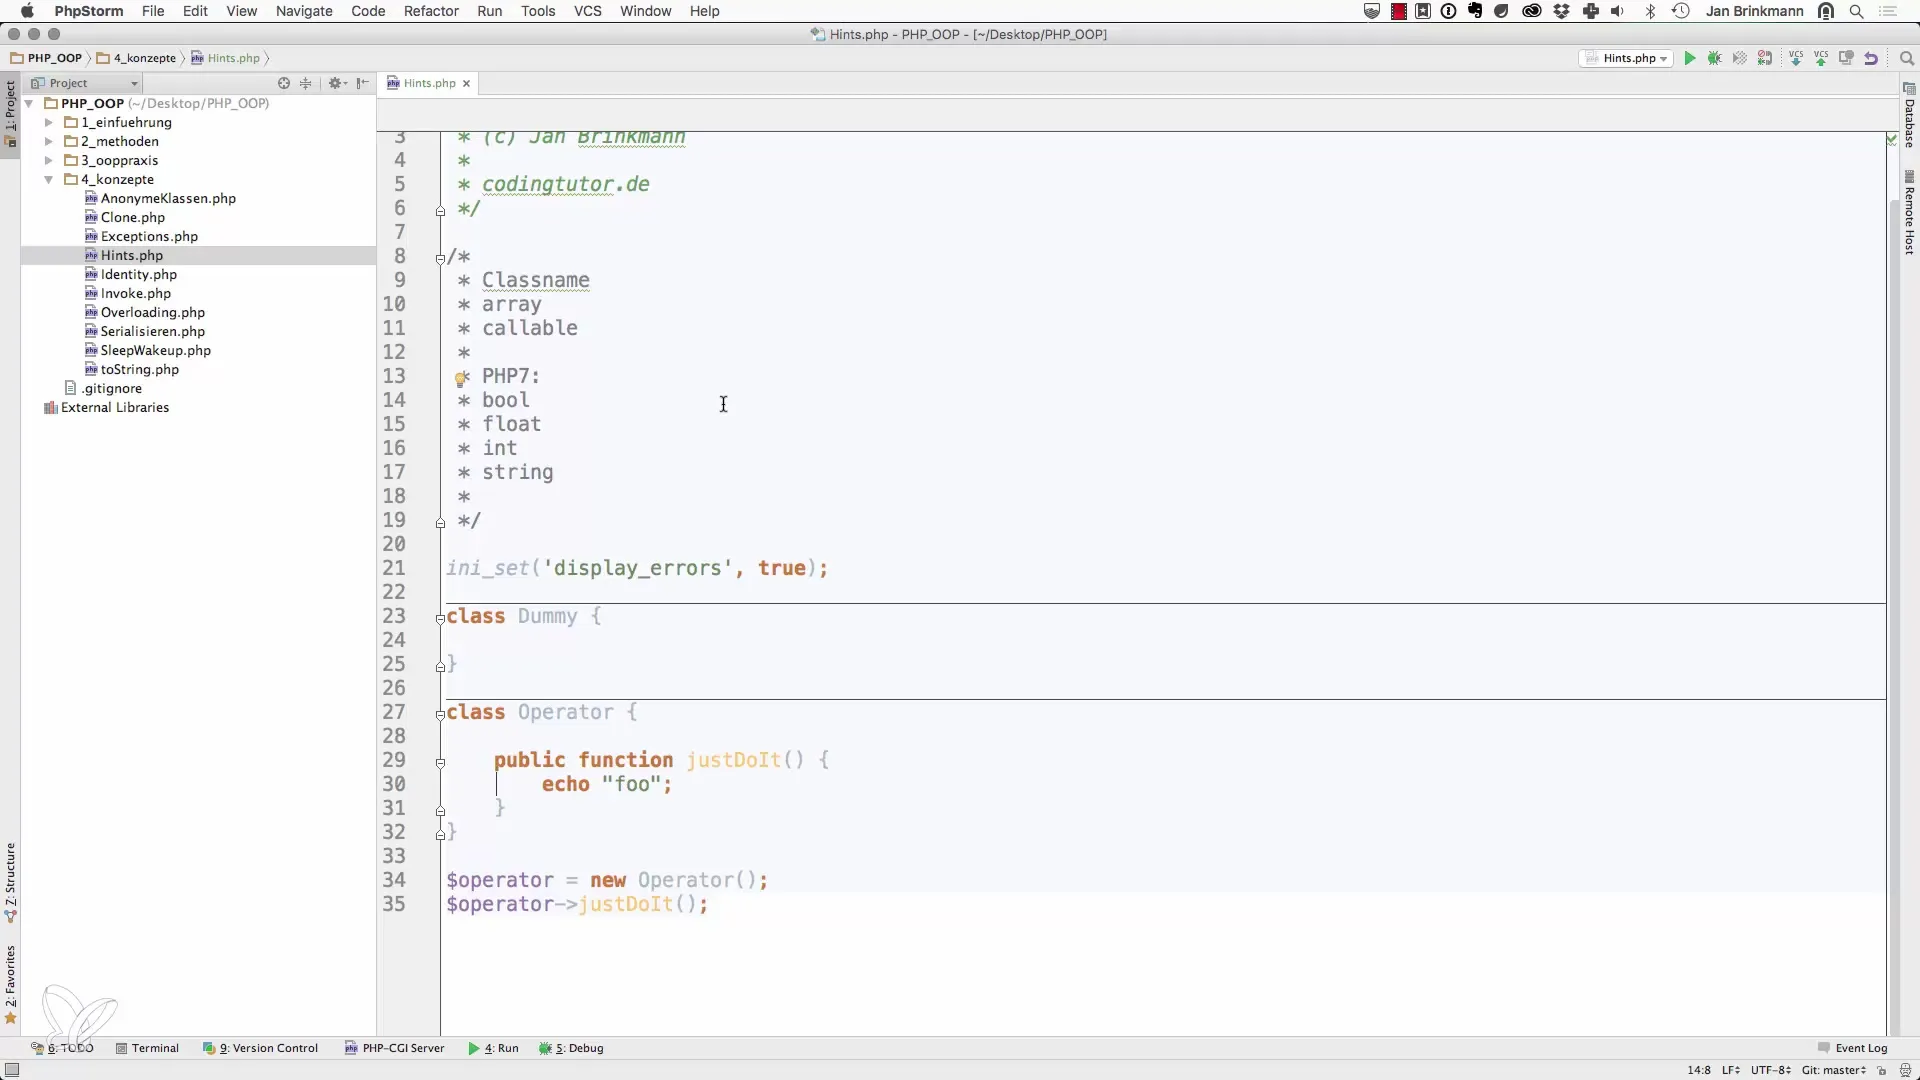Open the Navigate menu
Screen dimensions: 1920x1080
(x=304, y=11)
